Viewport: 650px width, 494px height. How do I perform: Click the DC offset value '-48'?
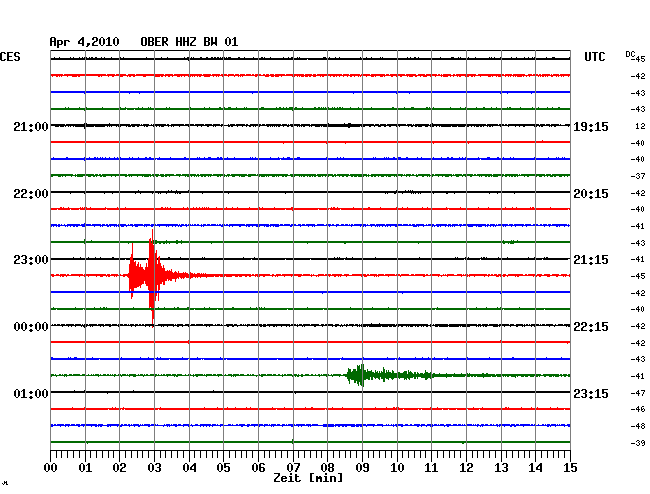click(x=638, y=426)
